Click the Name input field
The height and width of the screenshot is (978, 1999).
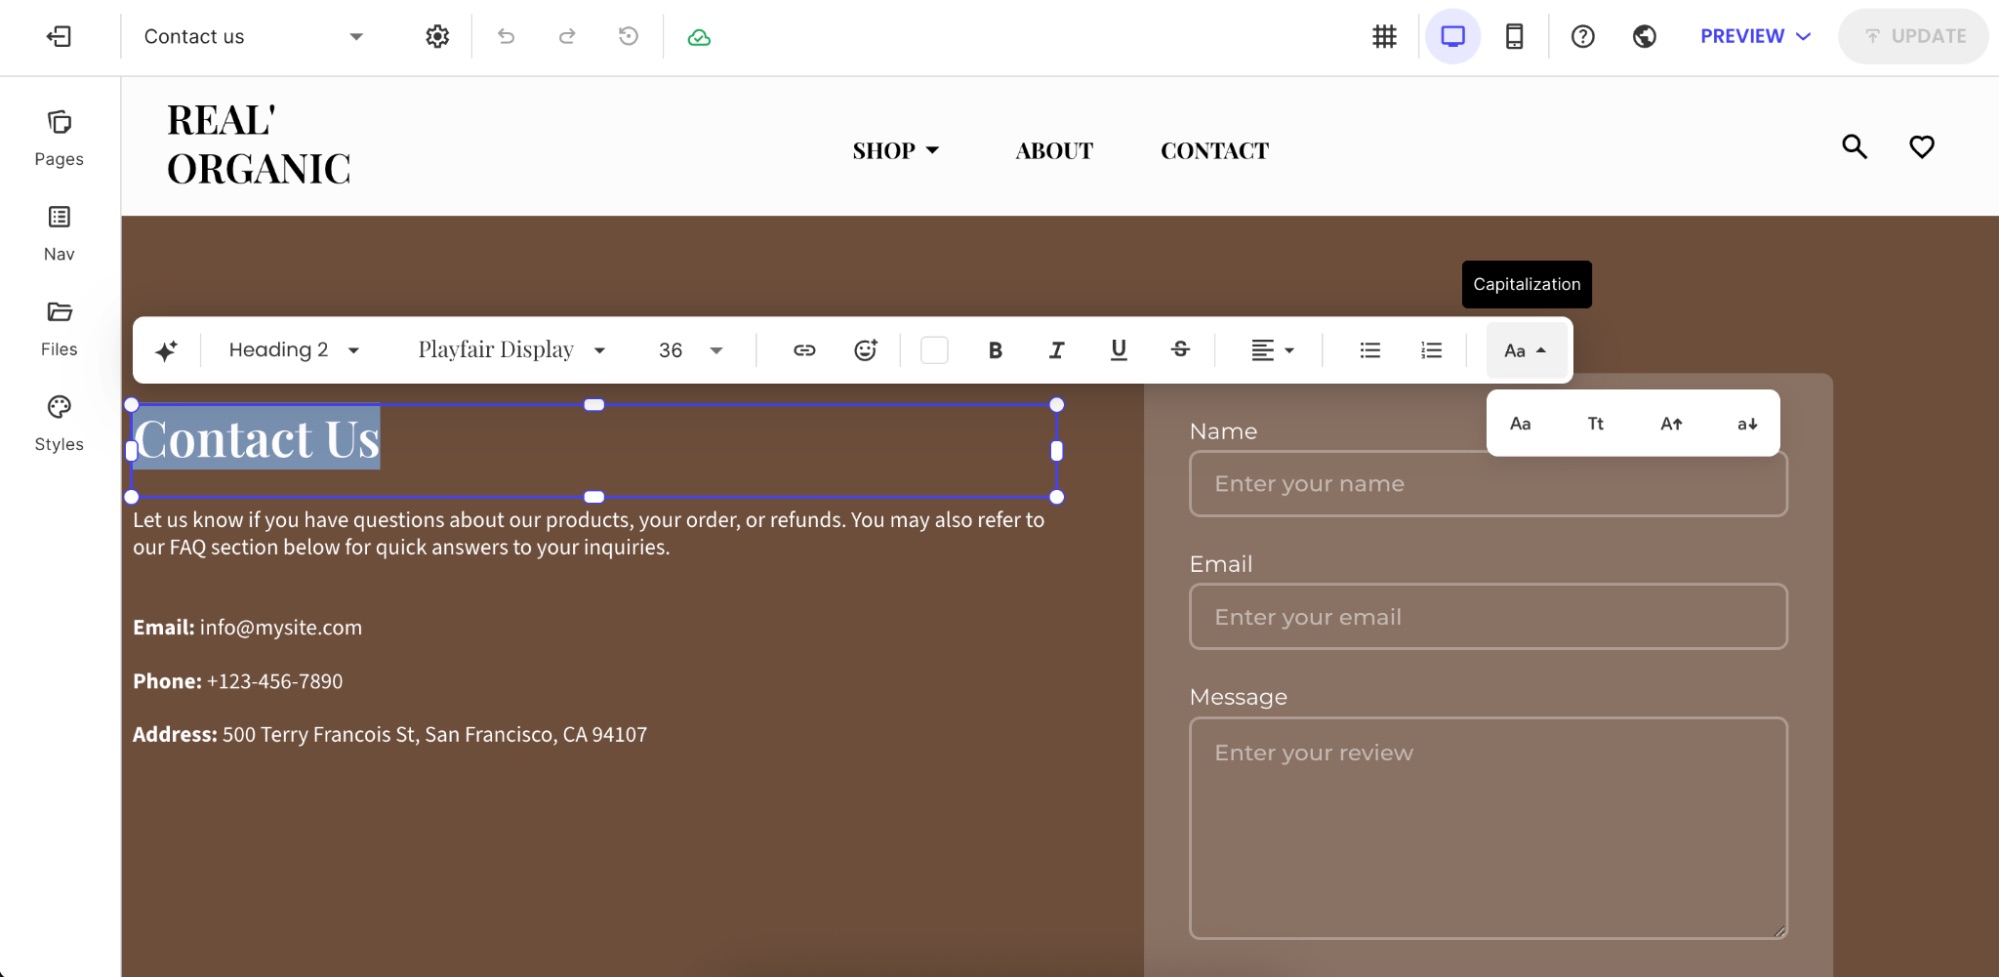click(1488, 484)
